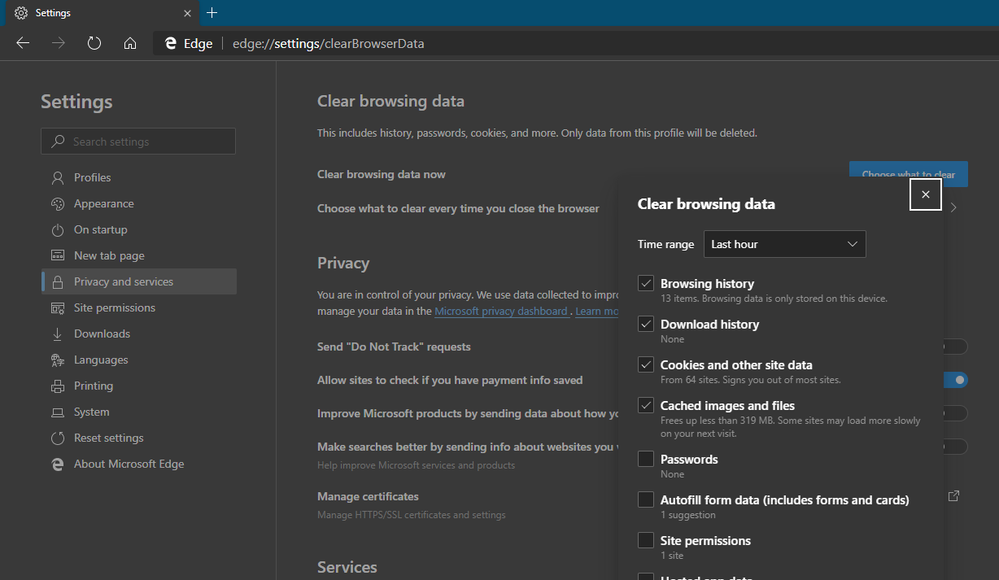999x580 pixels.
Task: Click the forward navigation arrow
Action: (x=59, y=43)
